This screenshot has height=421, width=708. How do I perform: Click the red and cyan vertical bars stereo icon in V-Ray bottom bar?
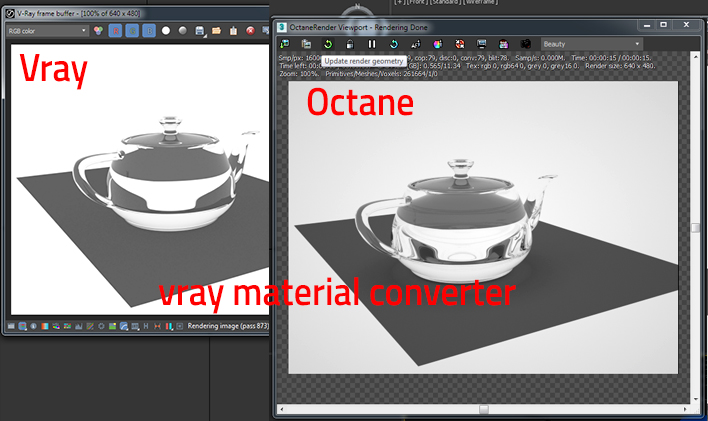168,326
